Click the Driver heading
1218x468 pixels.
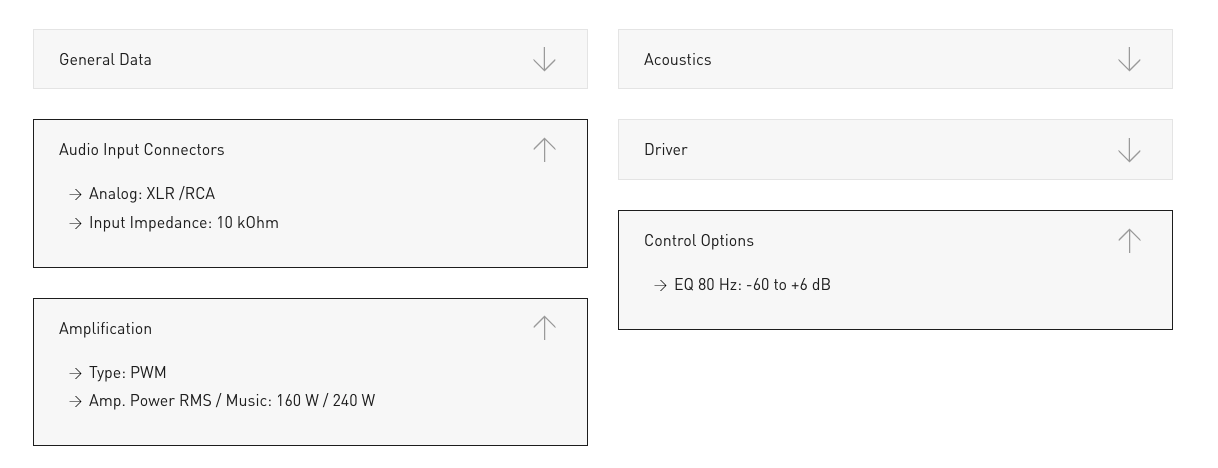[x=665, y=150]
